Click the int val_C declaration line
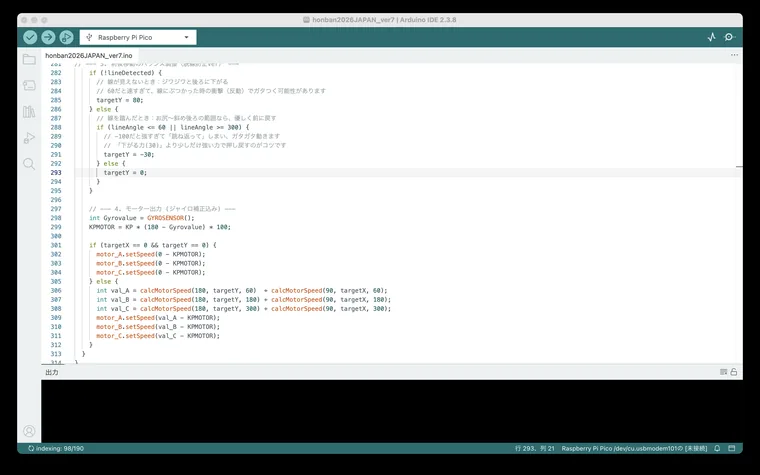760x475 pixels. coord(243,309)
